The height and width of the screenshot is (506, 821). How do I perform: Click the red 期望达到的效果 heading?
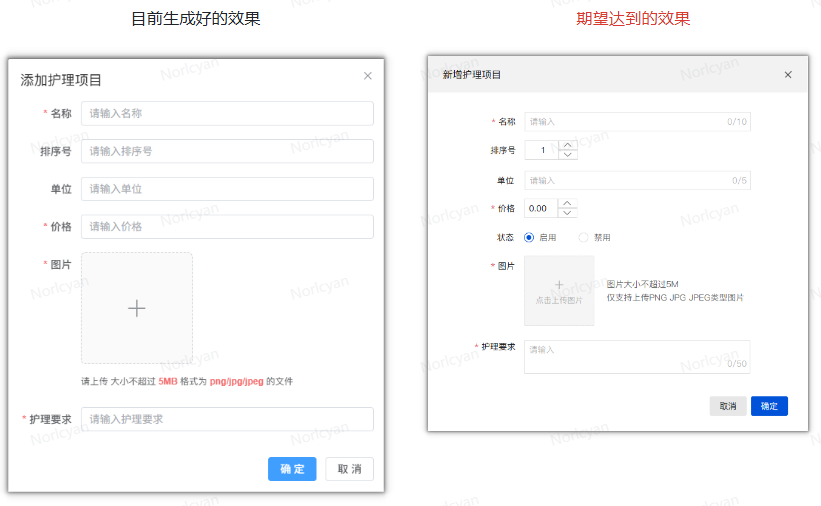tap(633, 19)
